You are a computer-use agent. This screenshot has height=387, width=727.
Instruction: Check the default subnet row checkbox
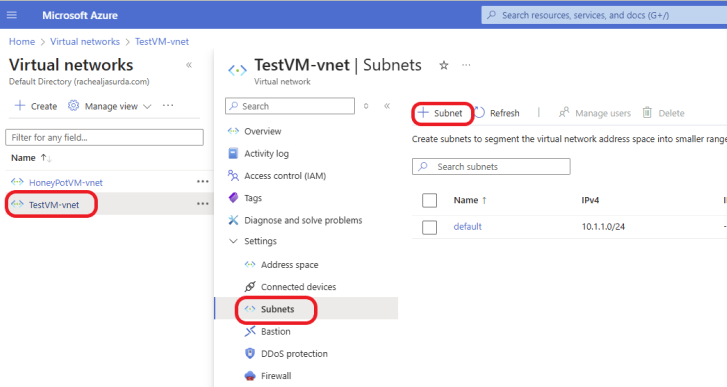pyautogui.click(x=429, y=227)
